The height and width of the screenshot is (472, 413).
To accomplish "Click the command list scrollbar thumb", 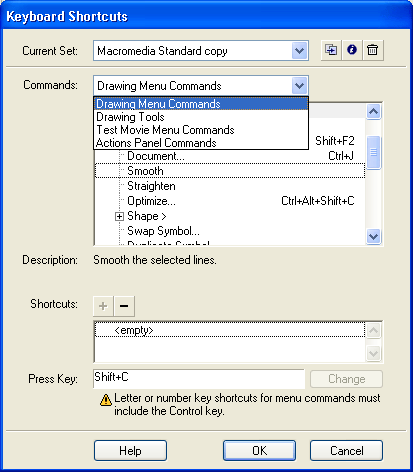I will pyautogui.click(x=373, y=153).
